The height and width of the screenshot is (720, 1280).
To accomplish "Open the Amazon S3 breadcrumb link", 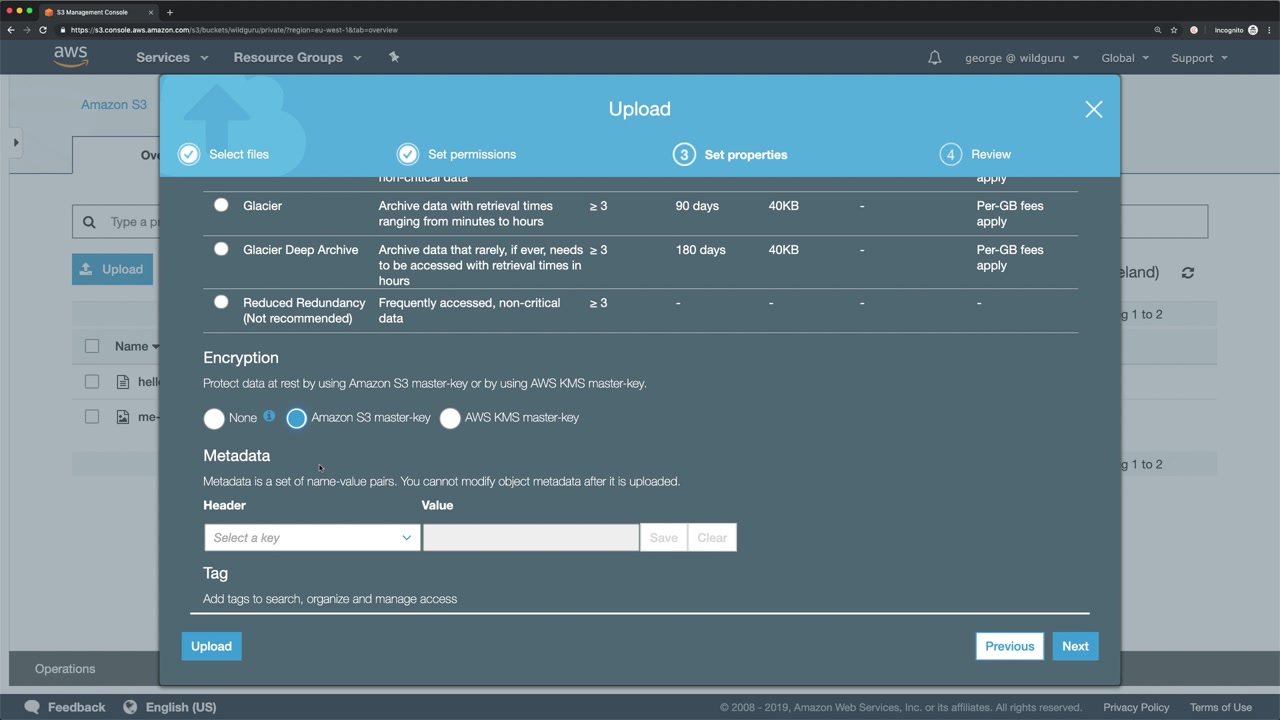I will point(114,105).
